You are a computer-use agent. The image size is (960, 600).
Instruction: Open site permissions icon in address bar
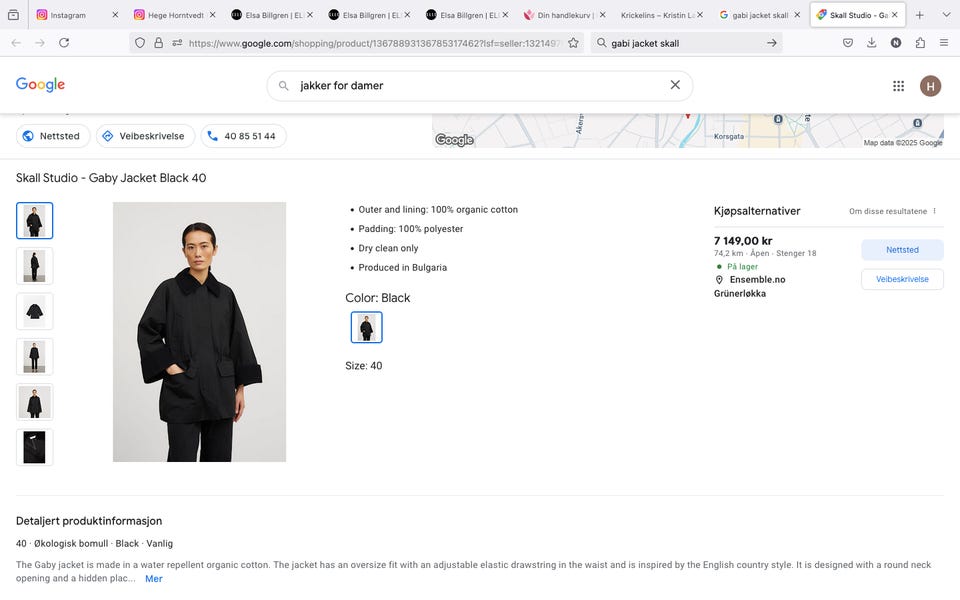(x=178, y=43)
